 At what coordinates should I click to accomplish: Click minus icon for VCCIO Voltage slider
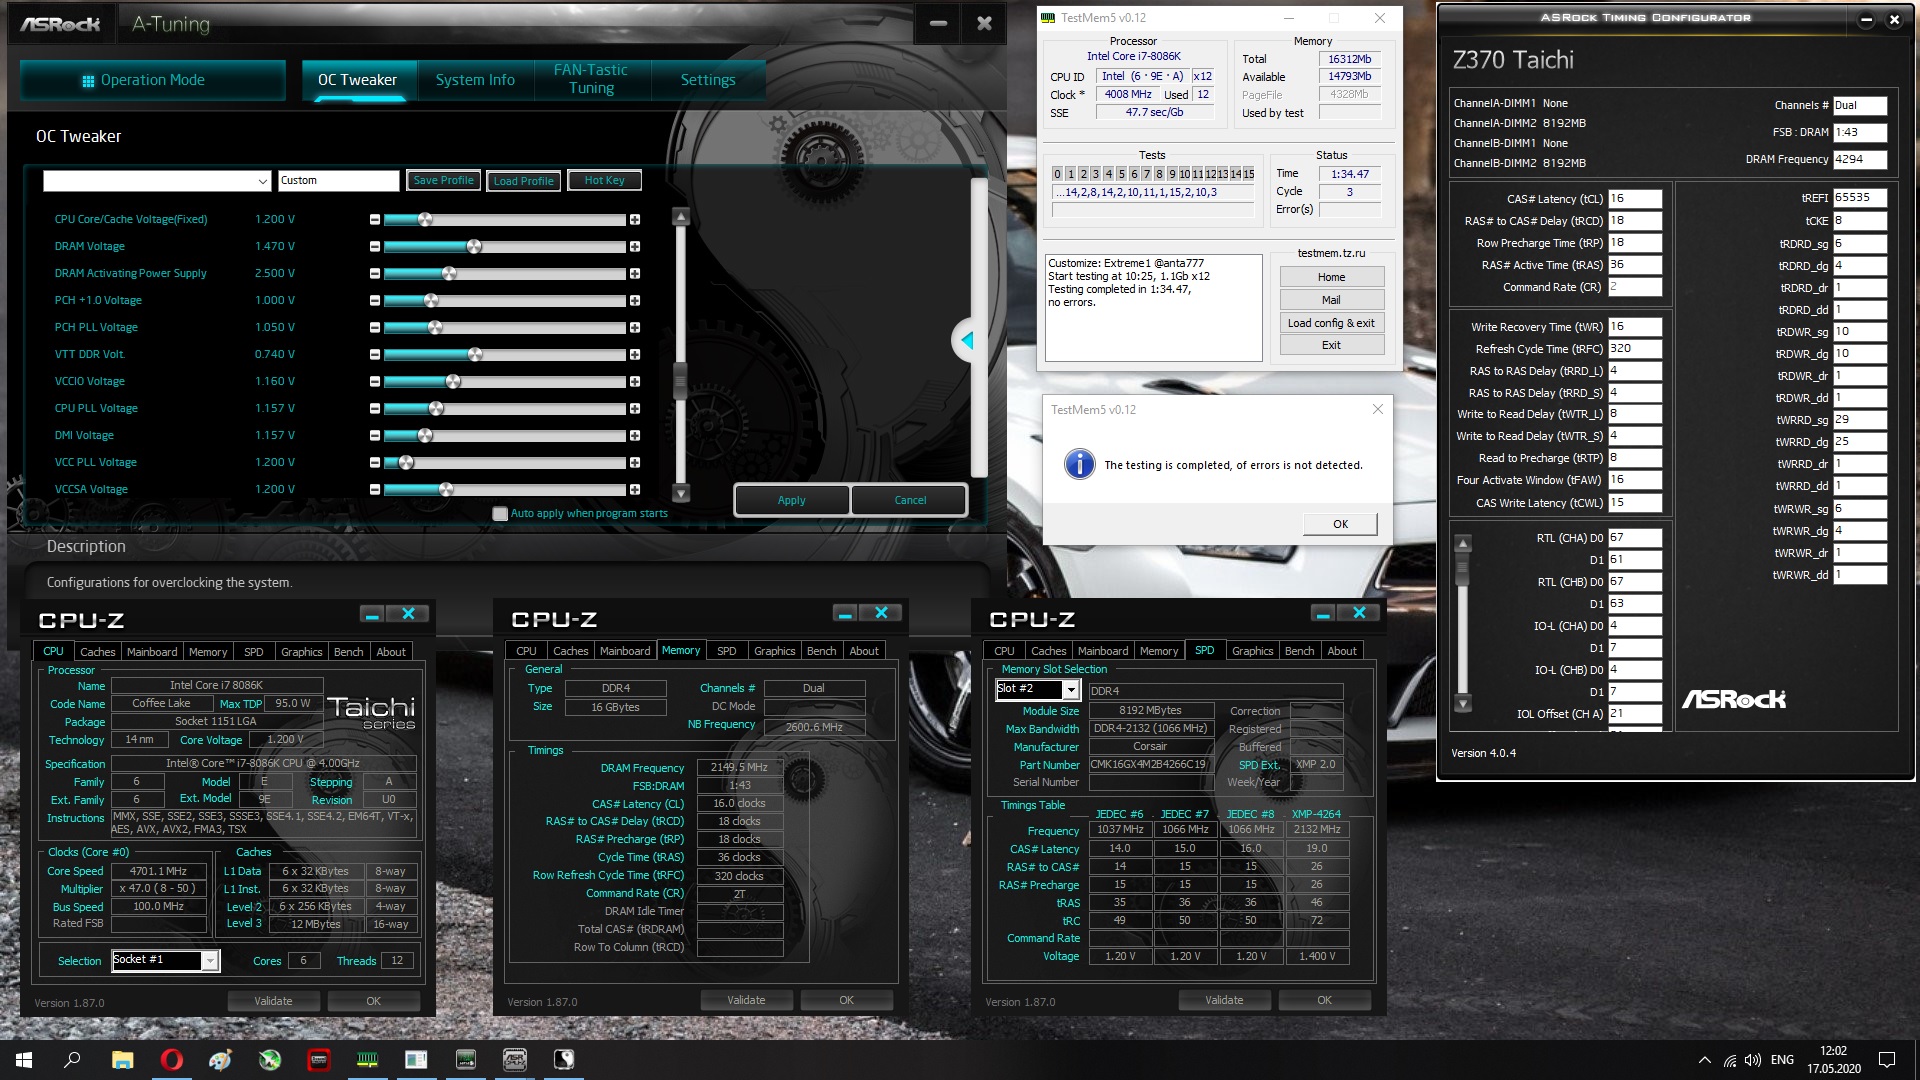375,381
